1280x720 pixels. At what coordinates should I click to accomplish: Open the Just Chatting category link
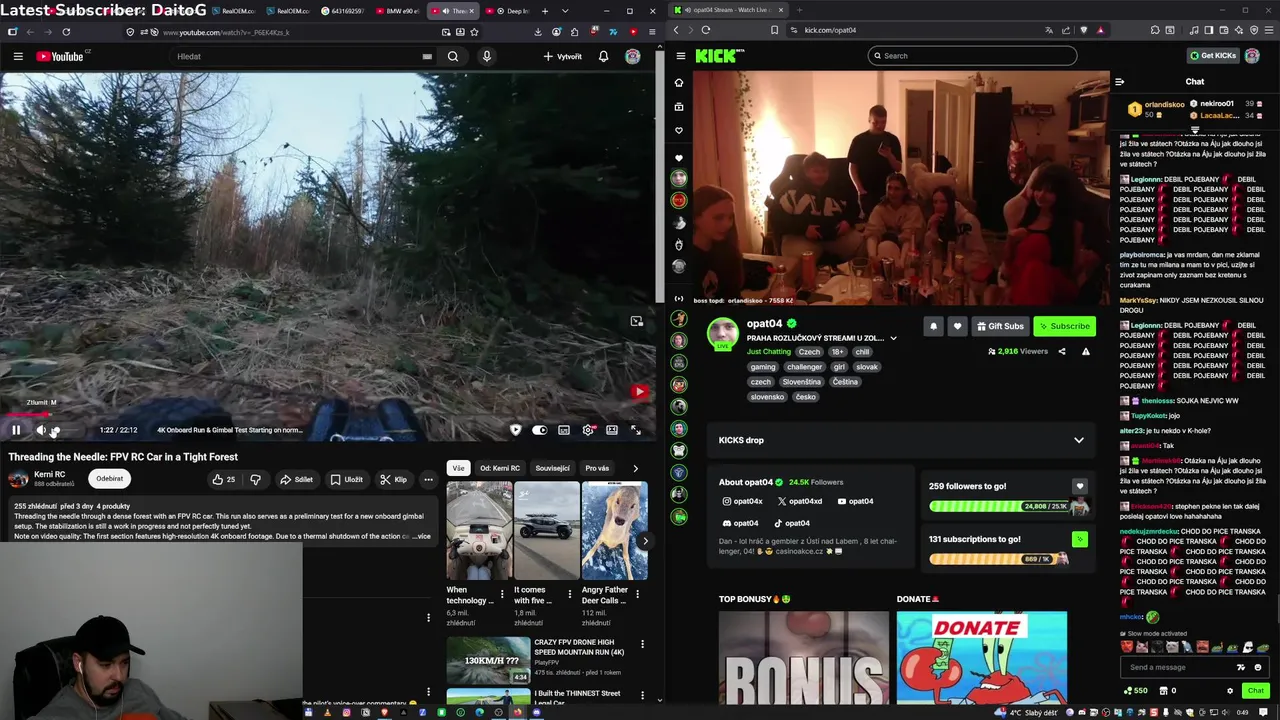[x=768, y=352]
